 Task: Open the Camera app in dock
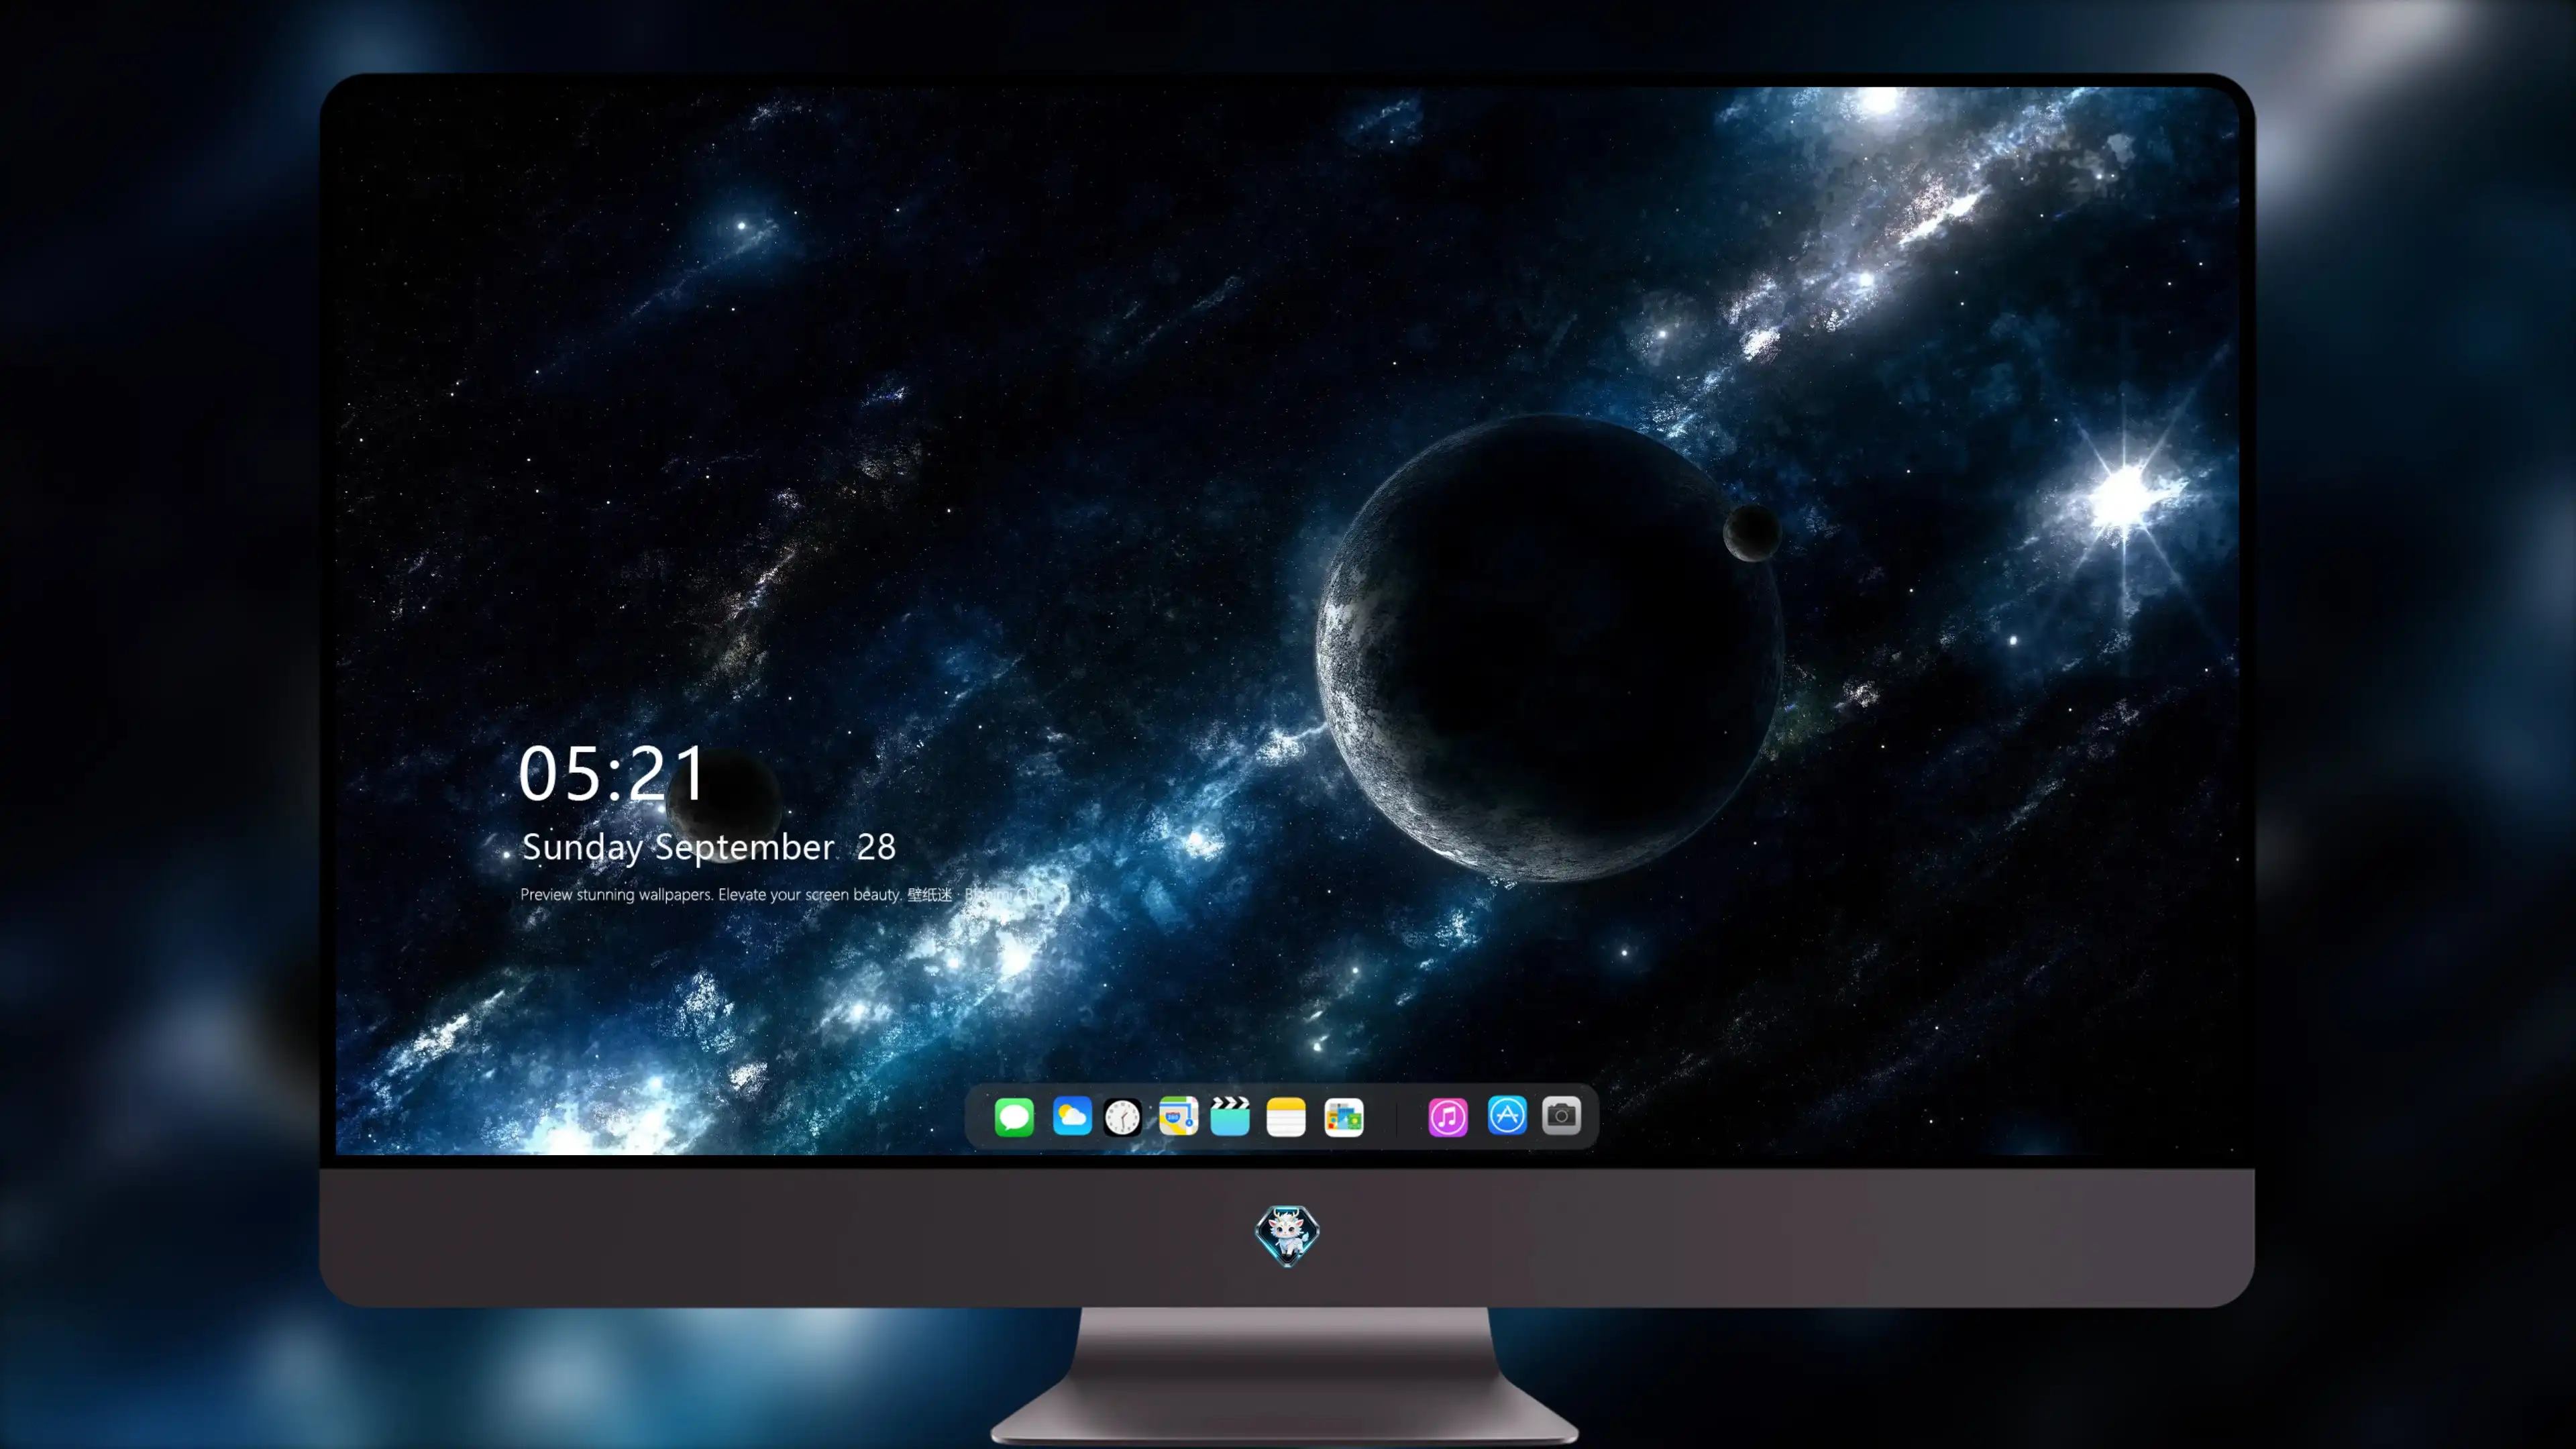(1561, 1115)
